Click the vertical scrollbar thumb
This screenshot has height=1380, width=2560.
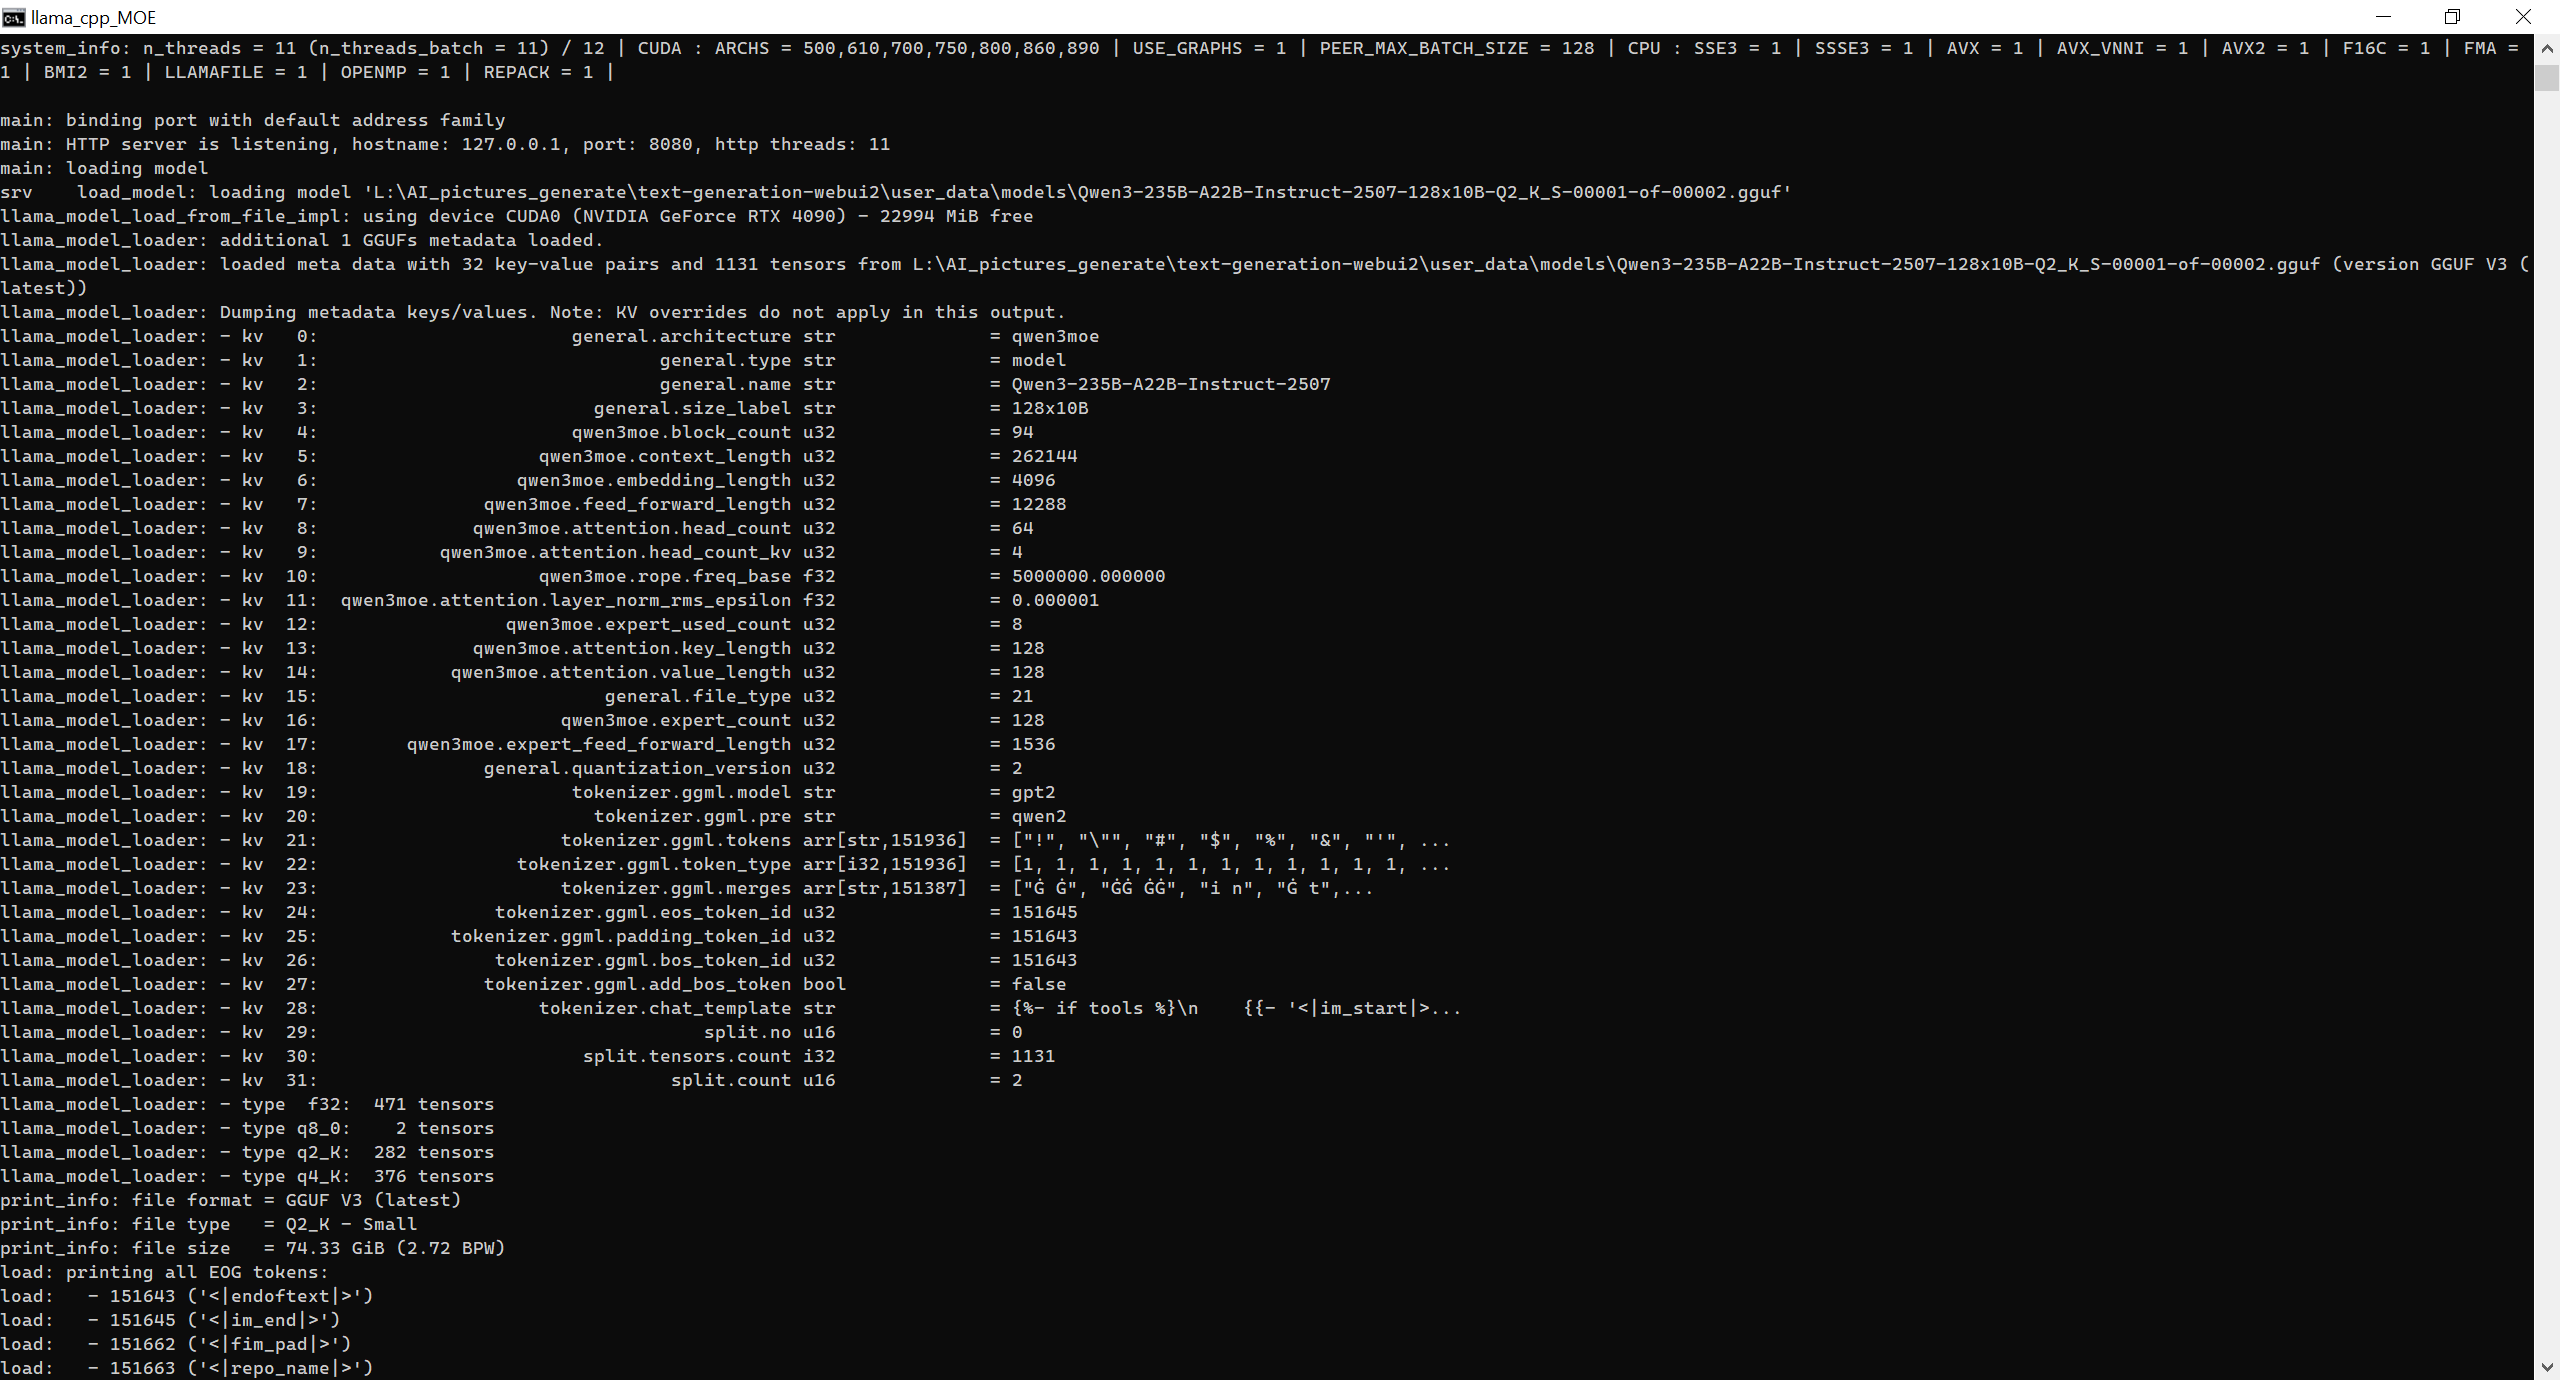click(x=2546, y=78)
